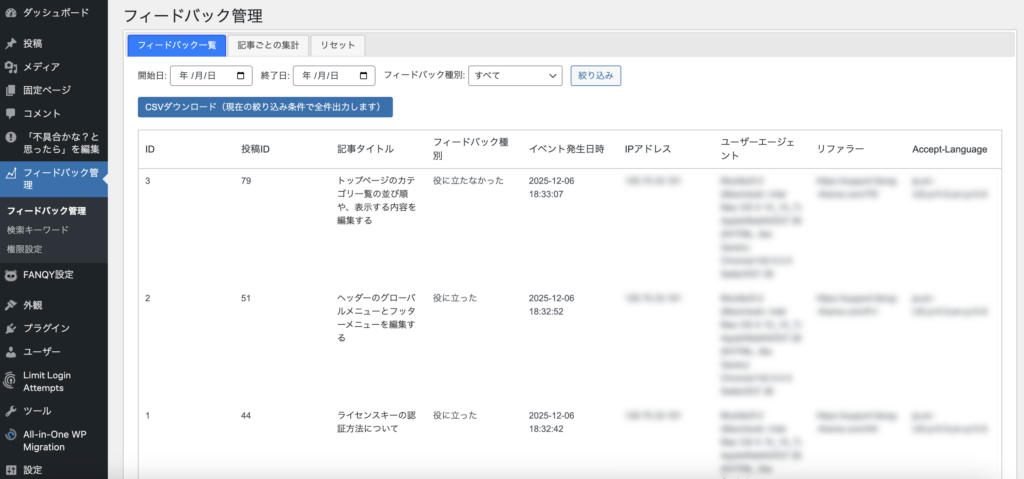Click the Users person icon
Image resolution: width=1024 pixels, height=479 pixels.
pyautogui.click(x=10, y=352)
